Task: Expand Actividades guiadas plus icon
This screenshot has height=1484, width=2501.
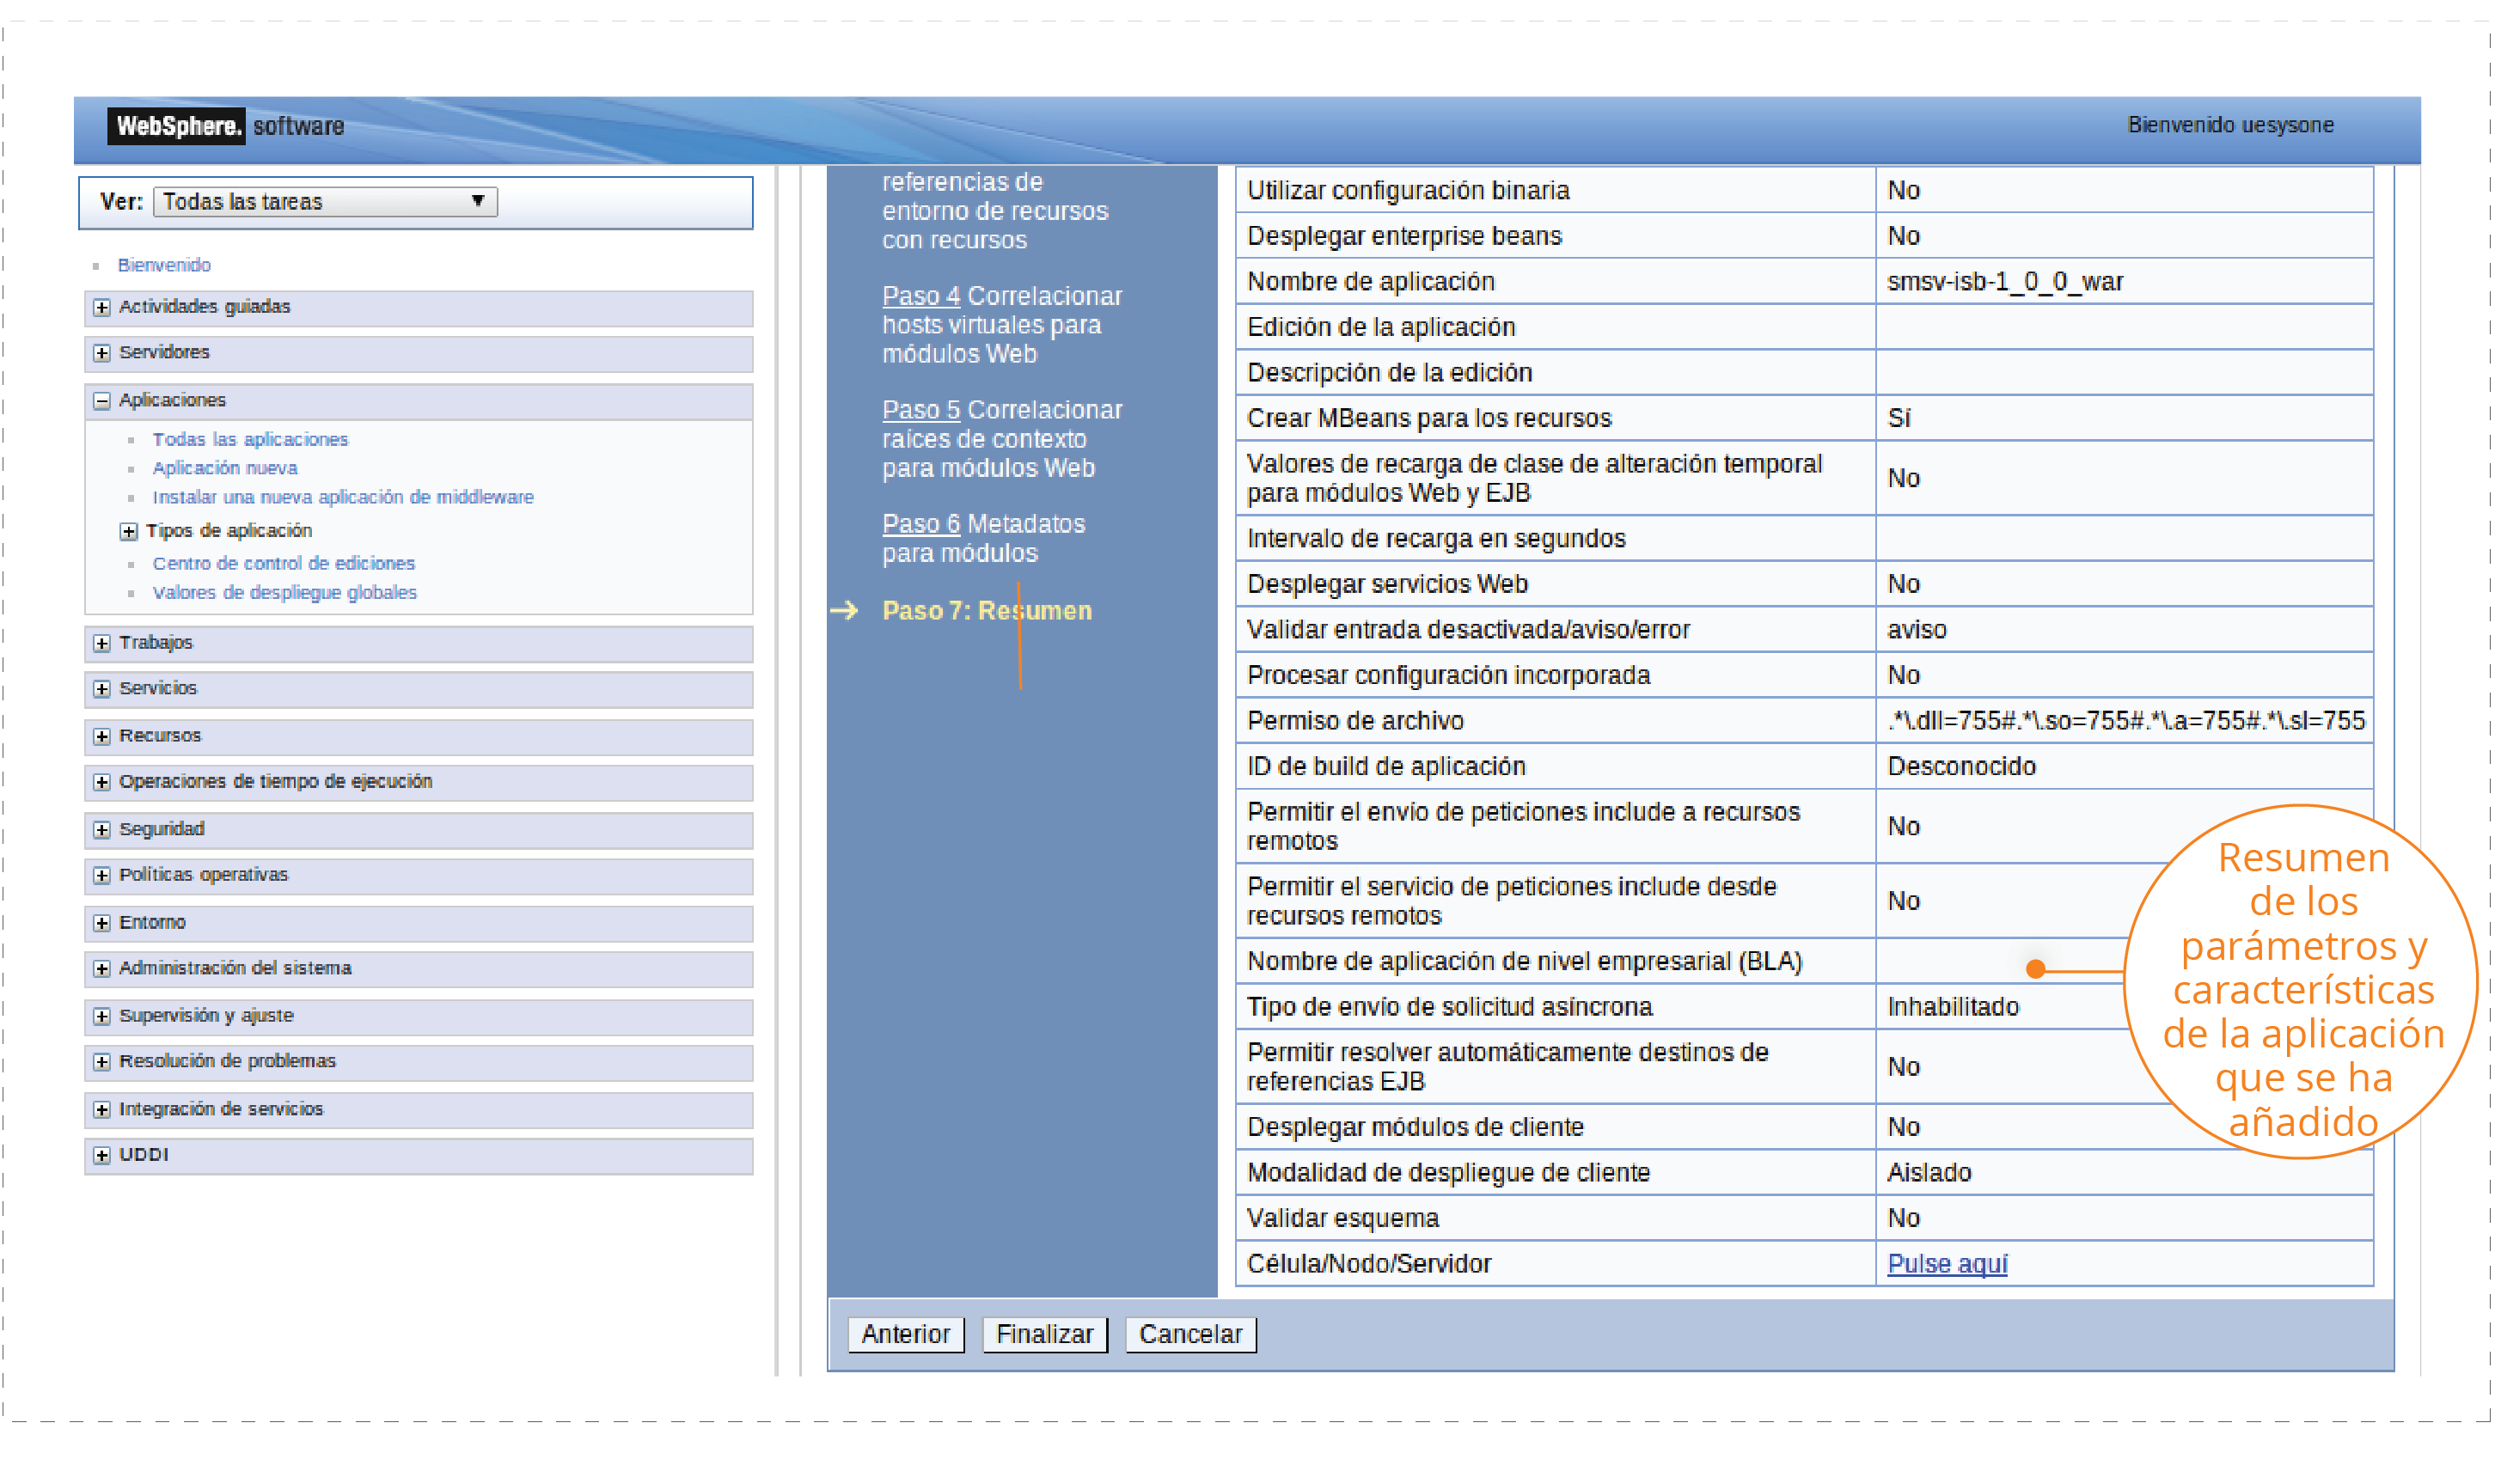Action: 102,308
